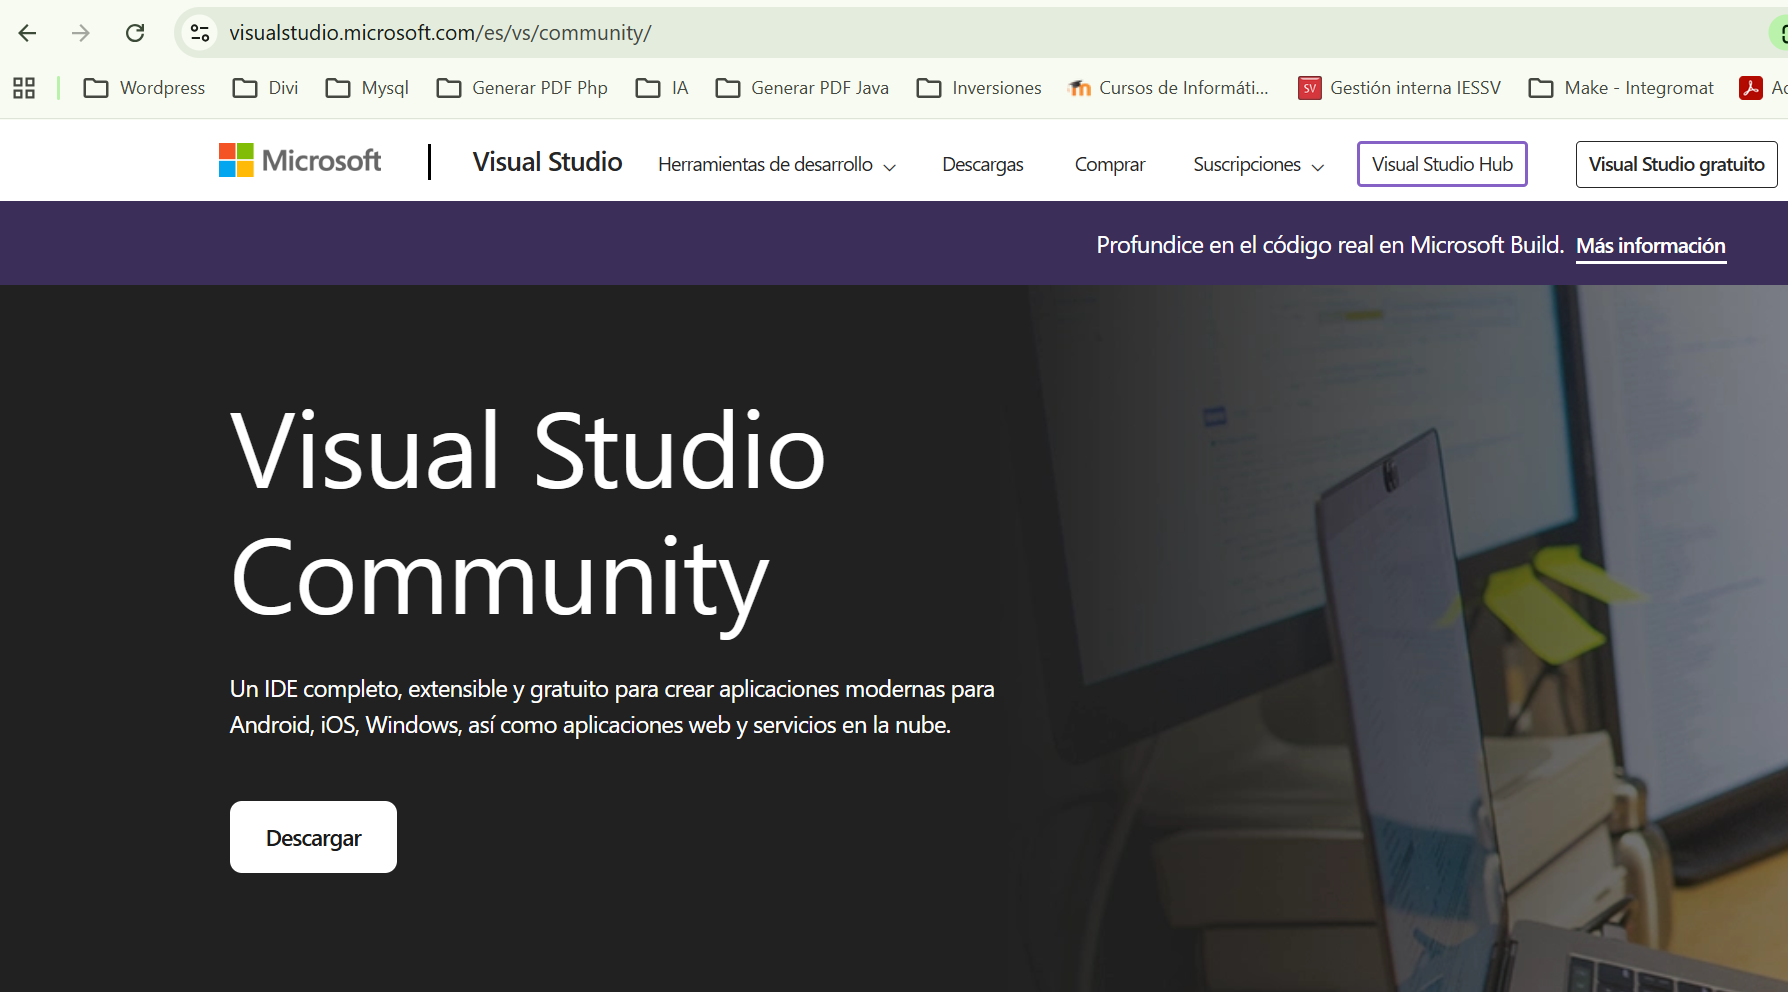
Task: Open the Wordpress bookmarks folder
Action: (x=143, y=88)
